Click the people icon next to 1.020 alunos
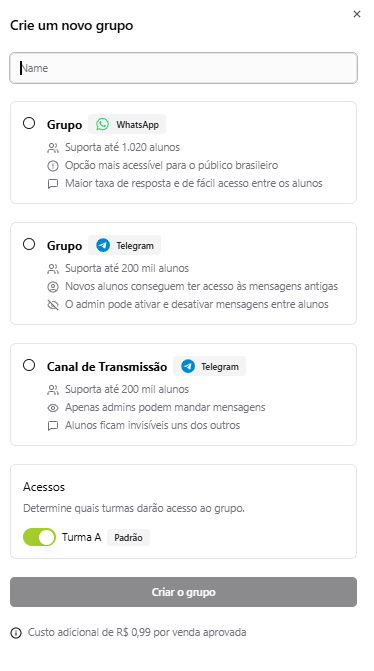The width and height of the screenshot is (374, 671). click(x=53, y=148)
